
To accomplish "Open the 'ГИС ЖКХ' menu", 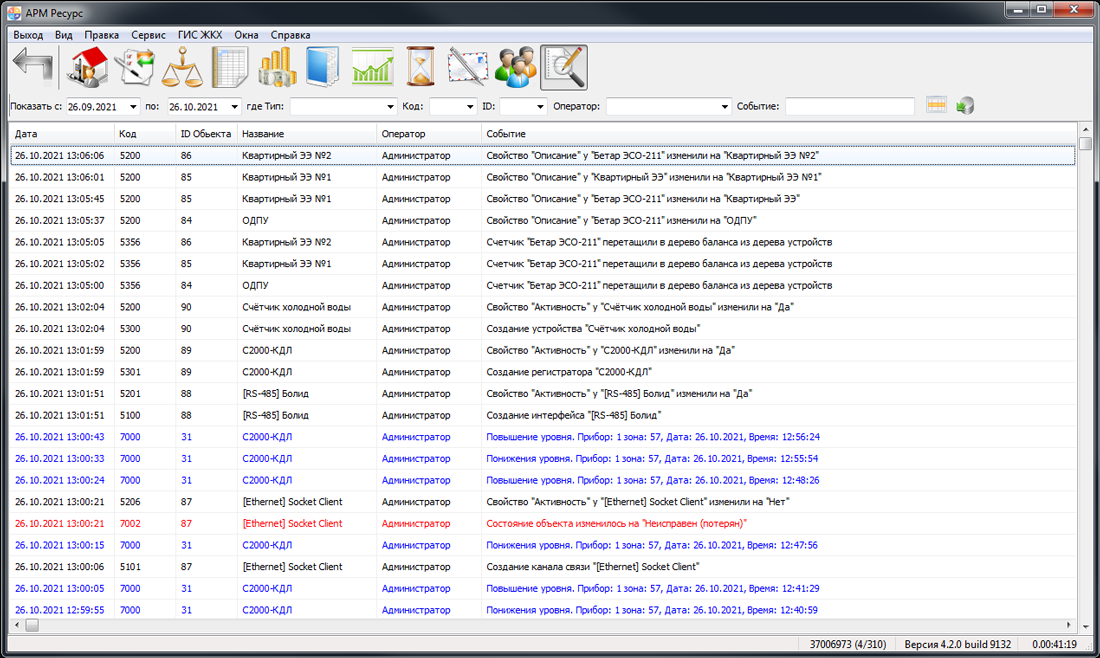I will pos(200,35).
